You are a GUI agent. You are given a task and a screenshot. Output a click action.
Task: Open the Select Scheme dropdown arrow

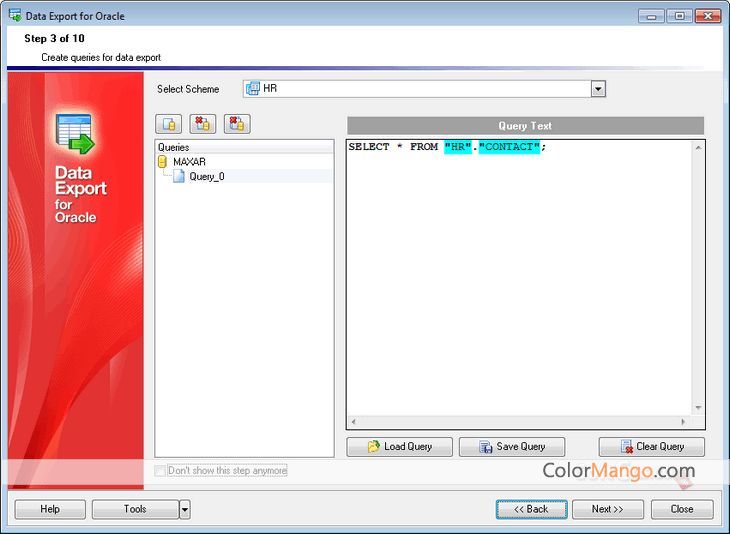click(x=598, y=89)
